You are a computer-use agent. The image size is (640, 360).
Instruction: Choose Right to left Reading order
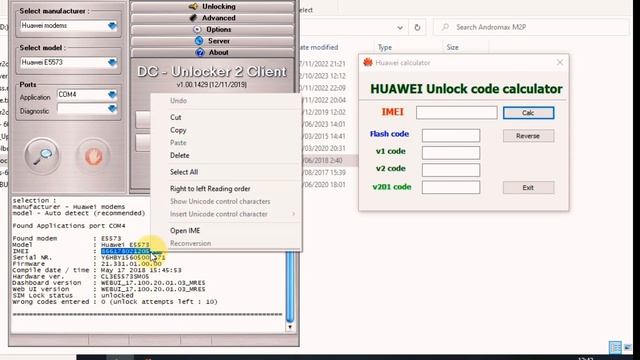210,189
